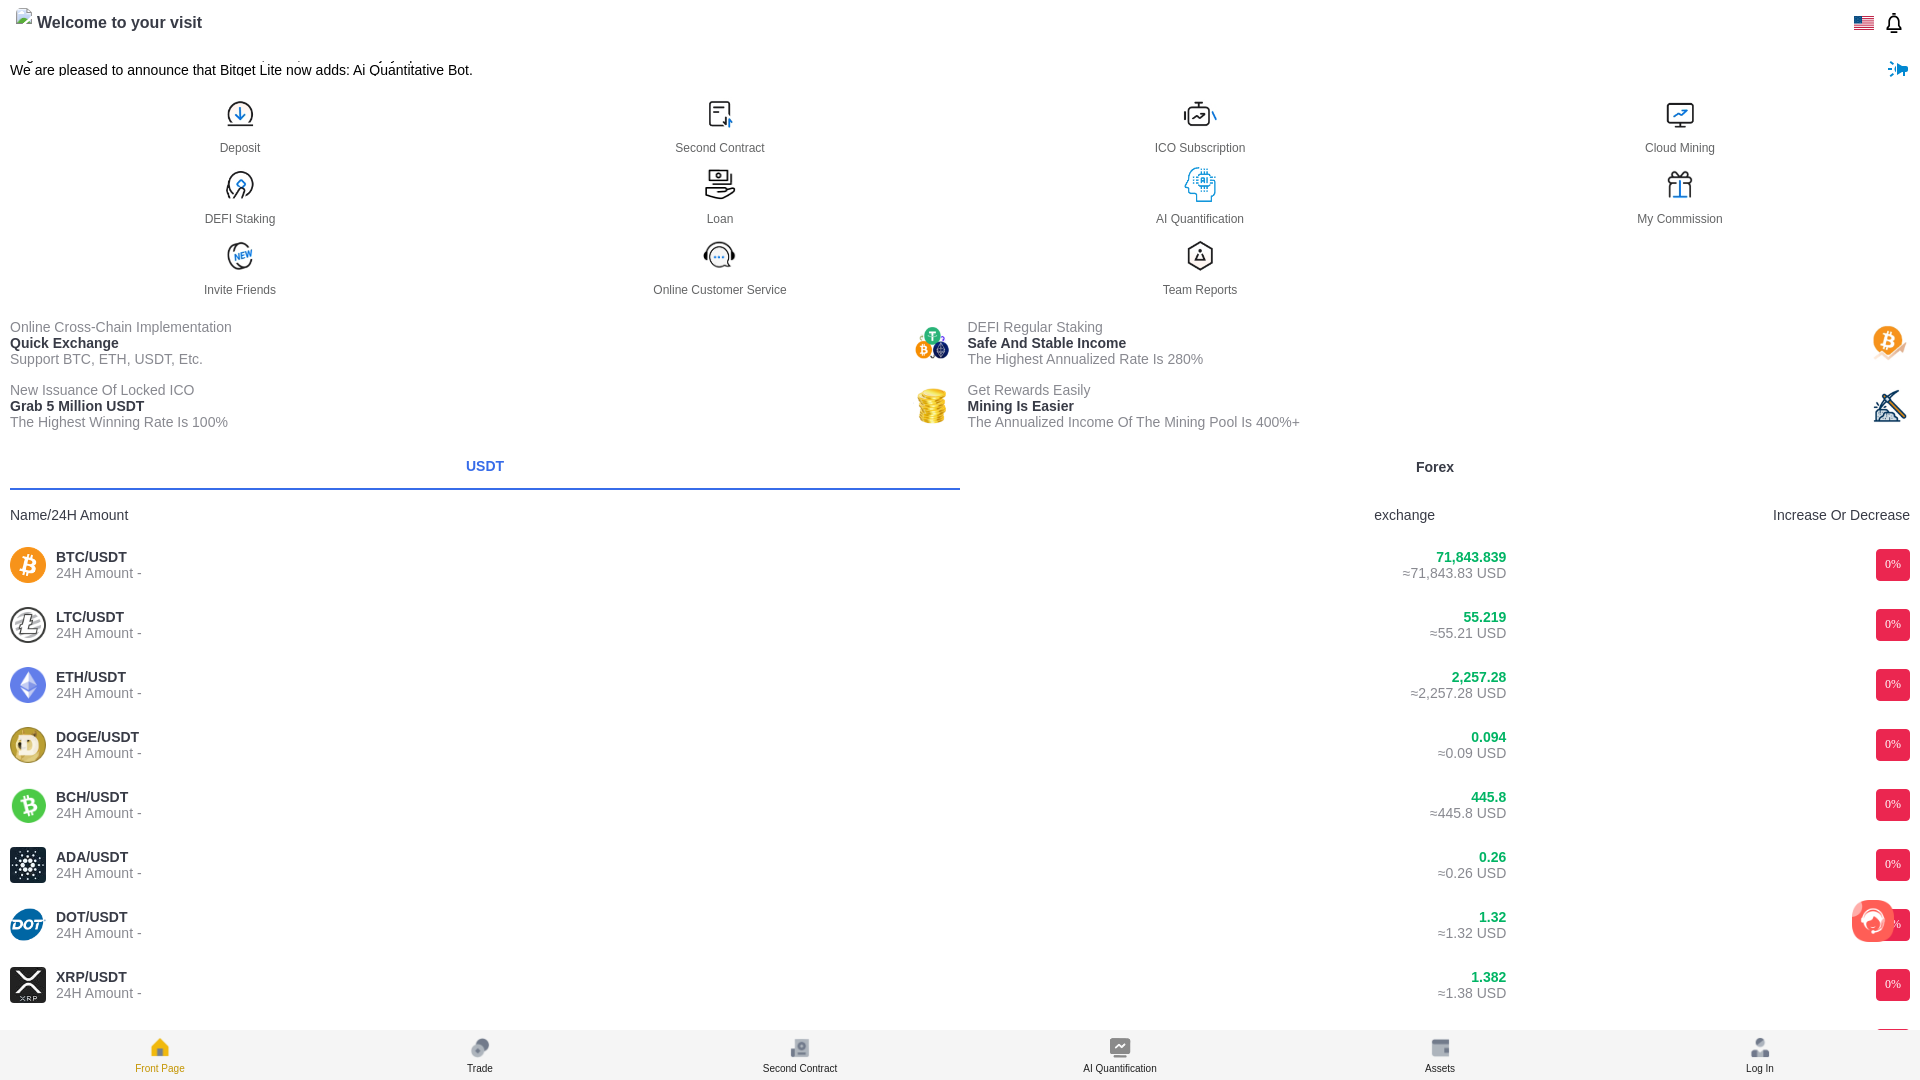Open the Mining Is Easier promo
Screen dimensions: 1920x1080
[1438, 406]
